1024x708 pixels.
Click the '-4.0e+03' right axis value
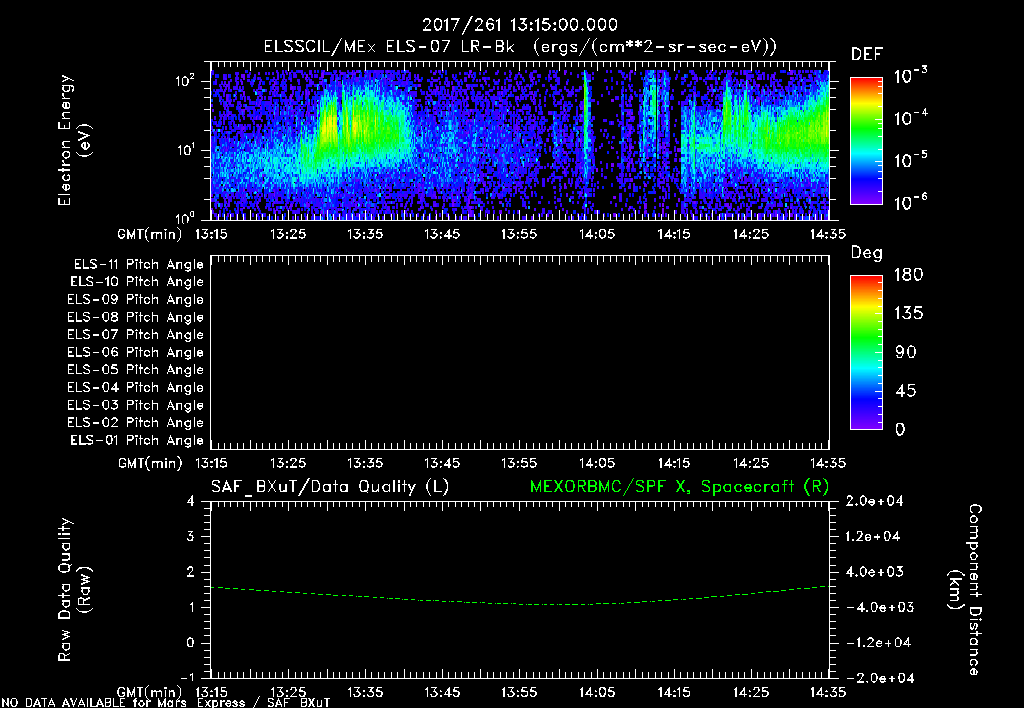tap(880, 607)
